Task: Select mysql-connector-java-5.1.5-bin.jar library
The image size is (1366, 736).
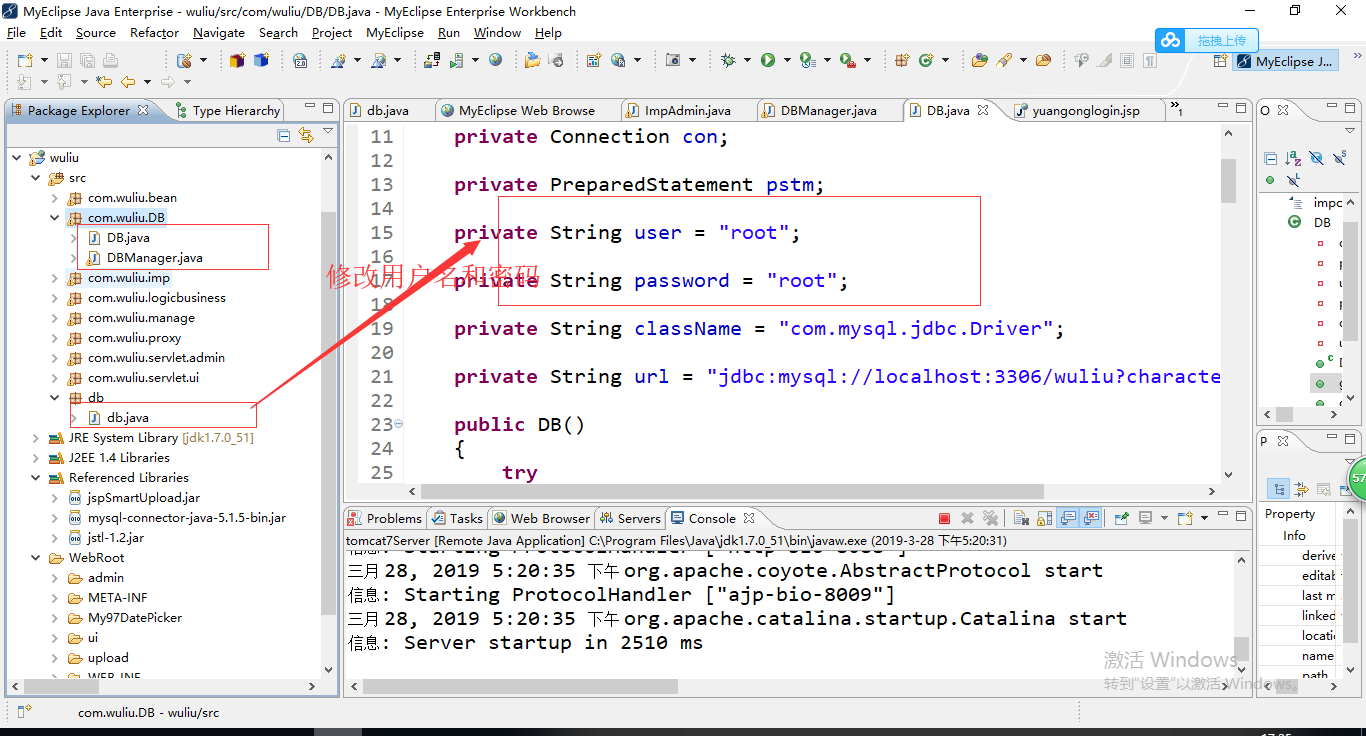Action: tap(187, 518)
